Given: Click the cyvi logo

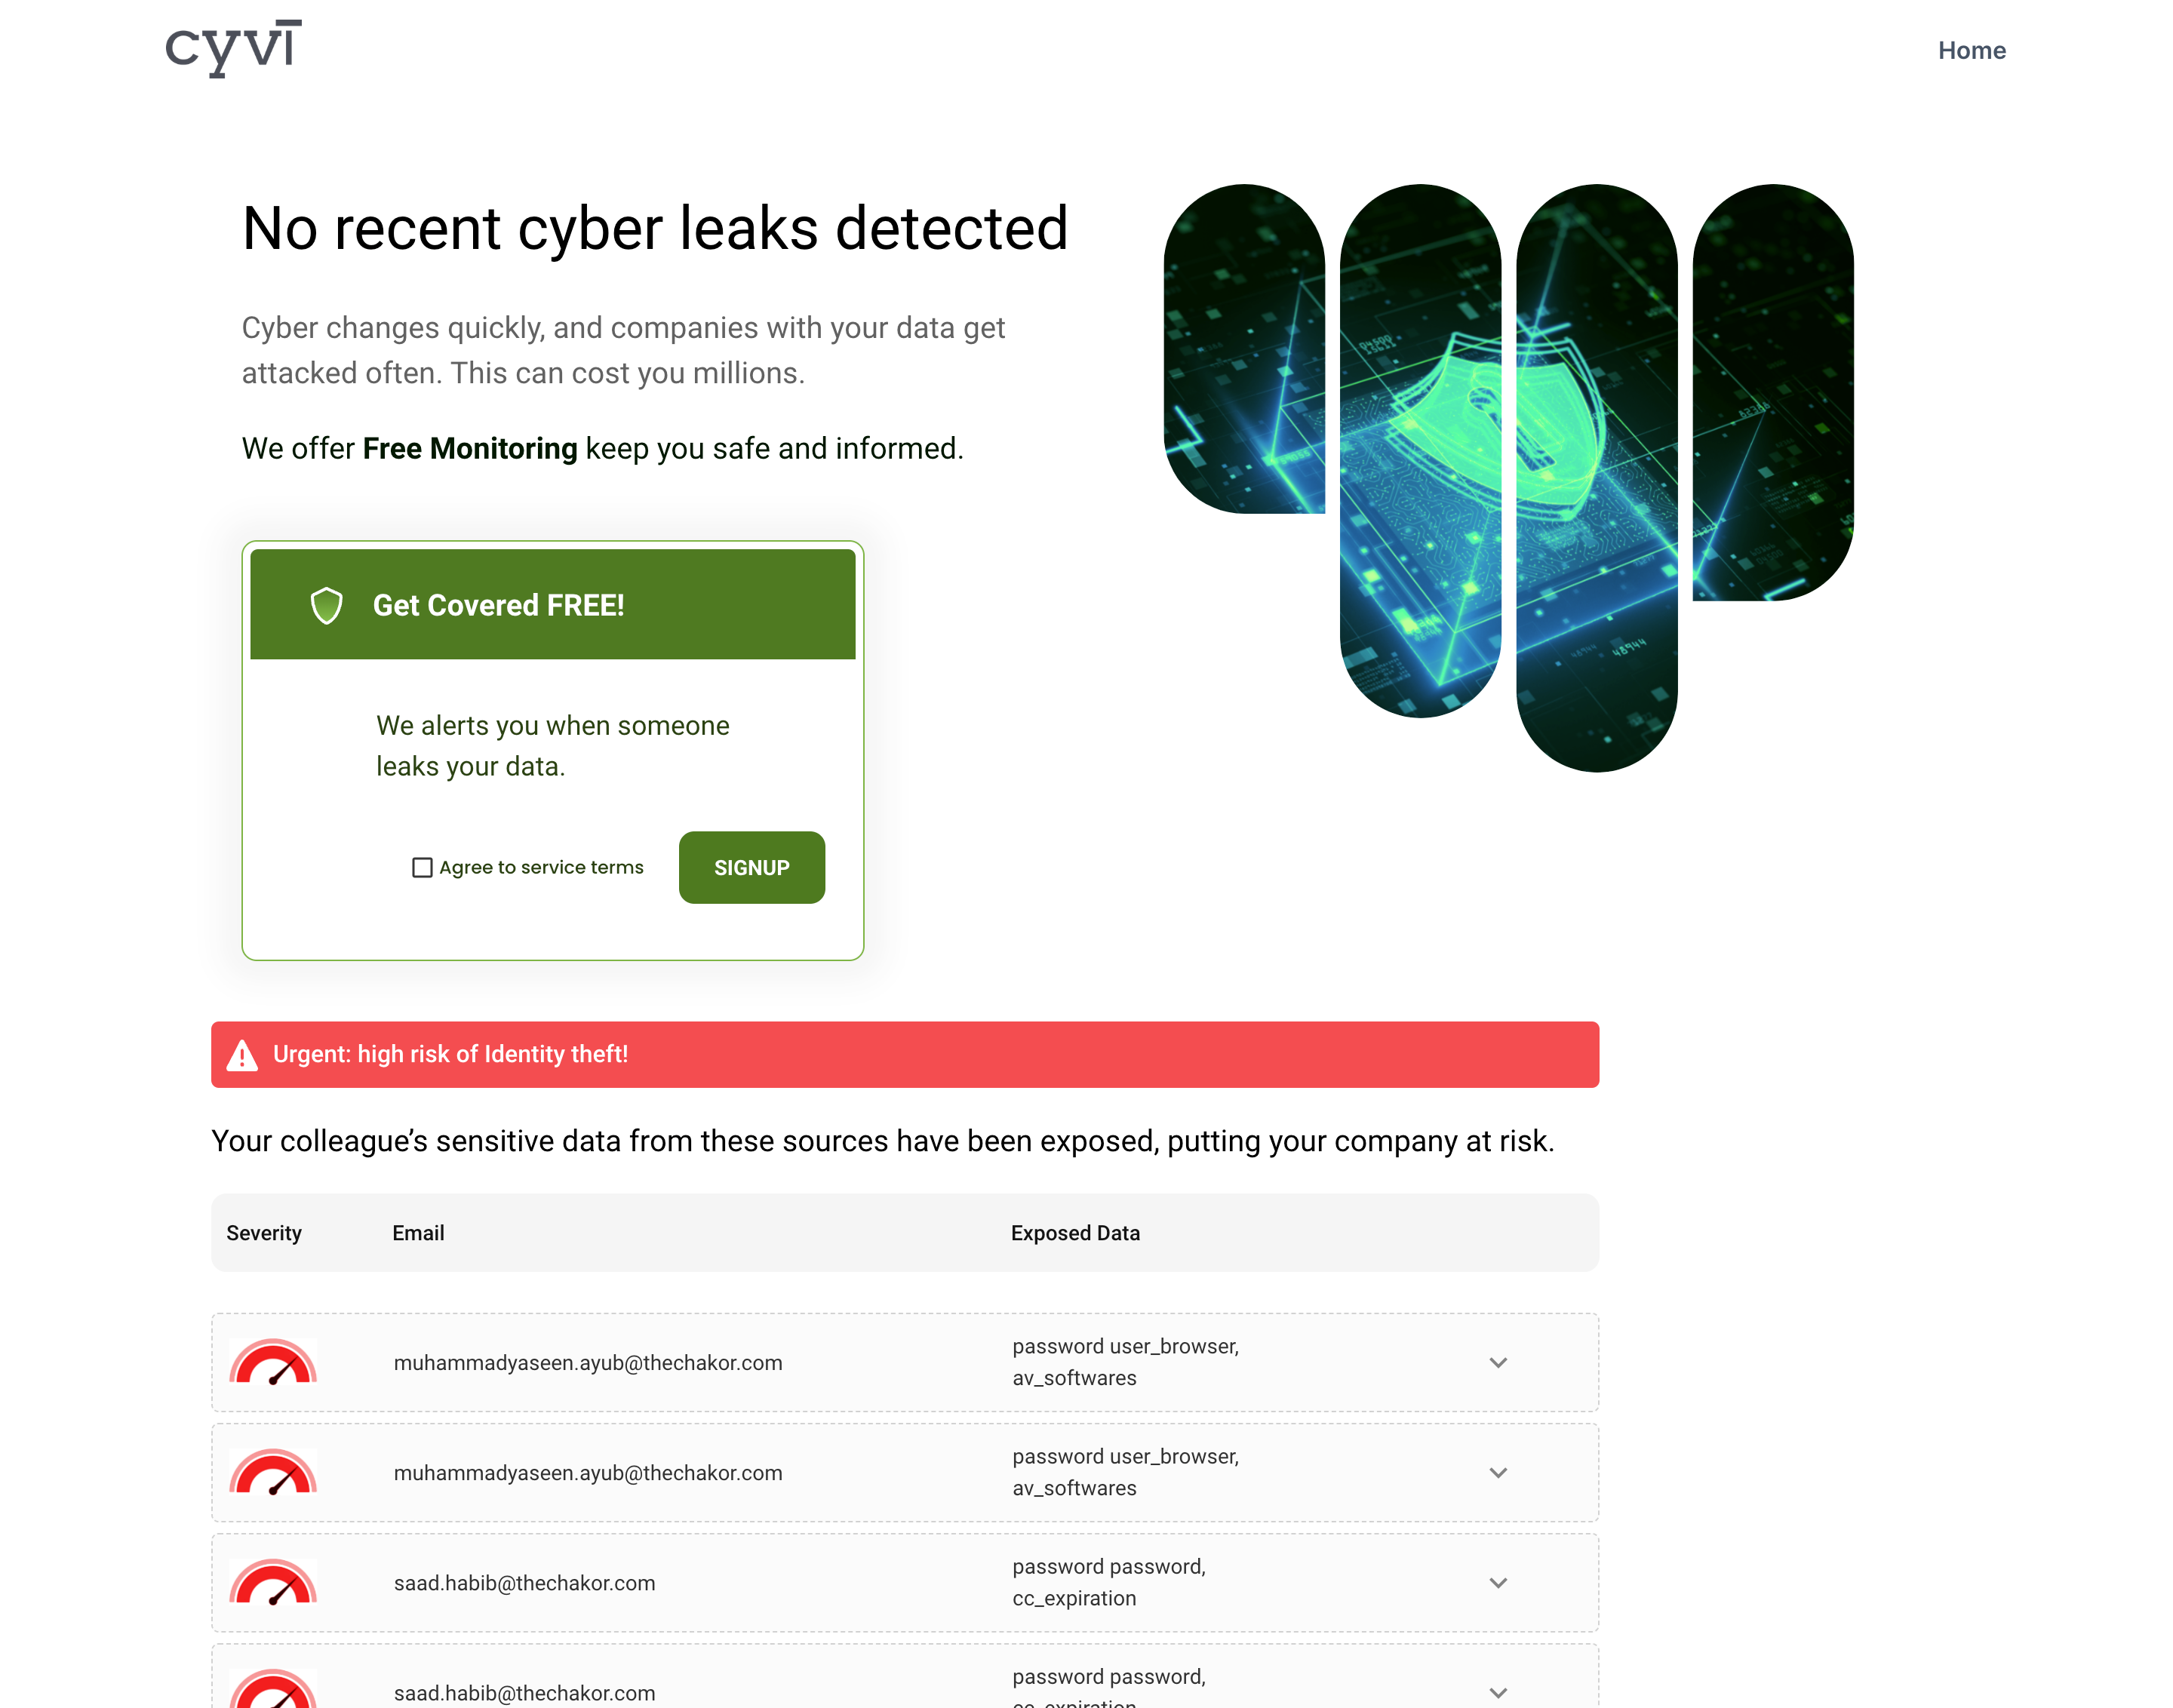Looking at the screenshot, I should (x=233, y=48).
